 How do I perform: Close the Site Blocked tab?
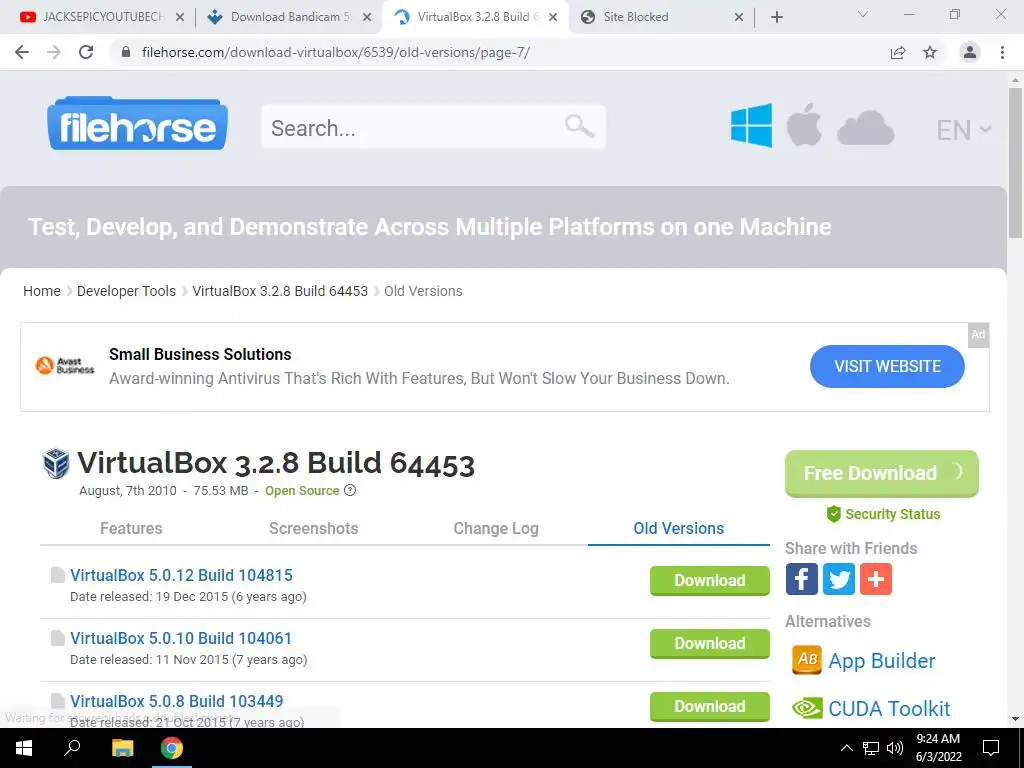(x=739, y=17)
